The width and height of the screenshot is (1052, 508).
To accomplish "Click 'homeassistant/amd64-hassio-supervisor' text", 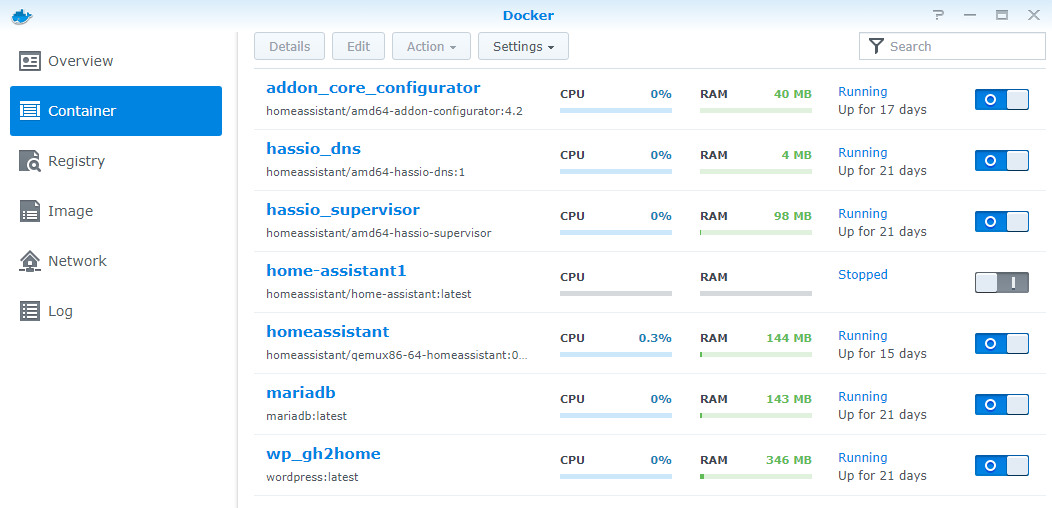I will coord(378,233).
